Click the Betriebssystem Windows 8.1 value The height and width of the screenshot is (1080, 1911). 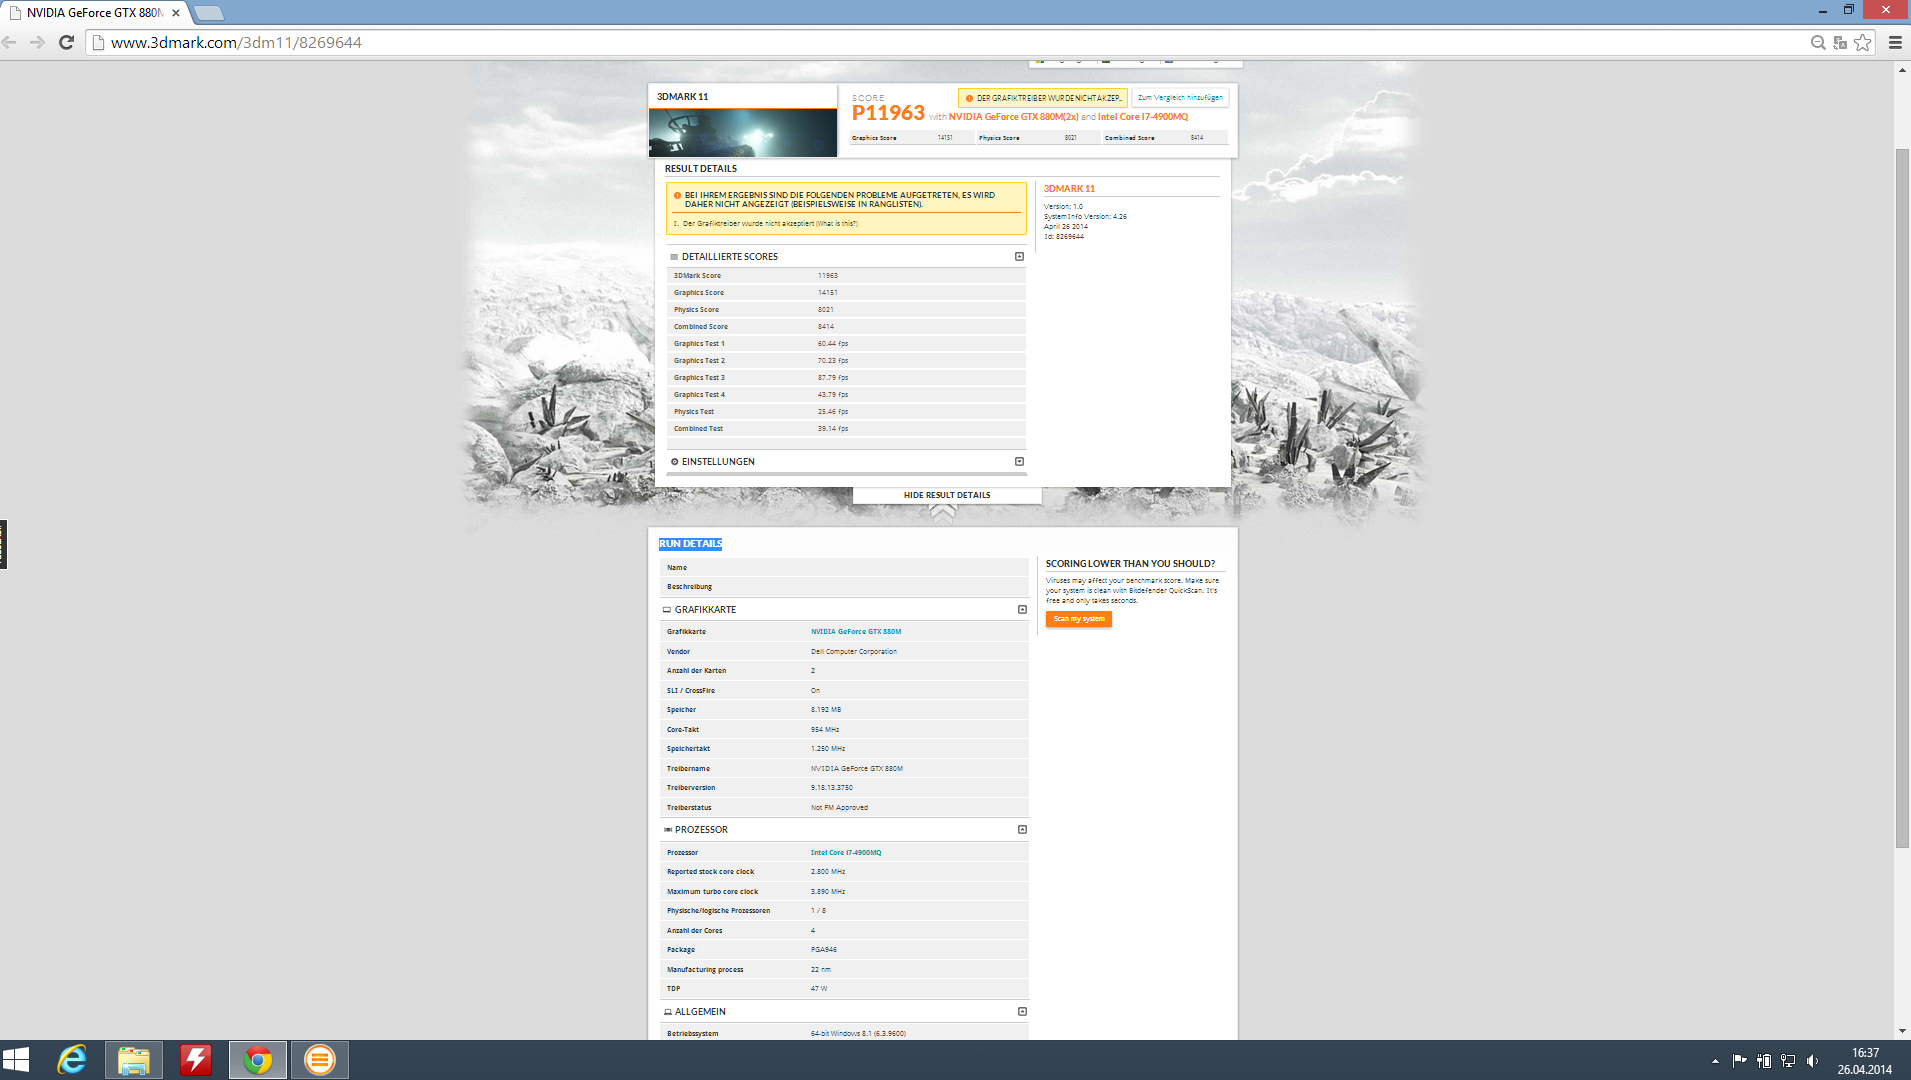[858, 1034]
